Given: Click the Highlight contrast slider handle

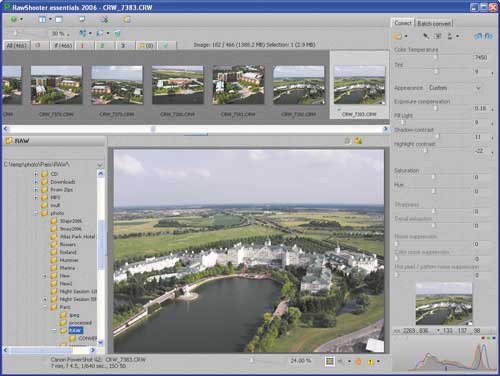Looking at the screenshot, I should coord(425,150).
